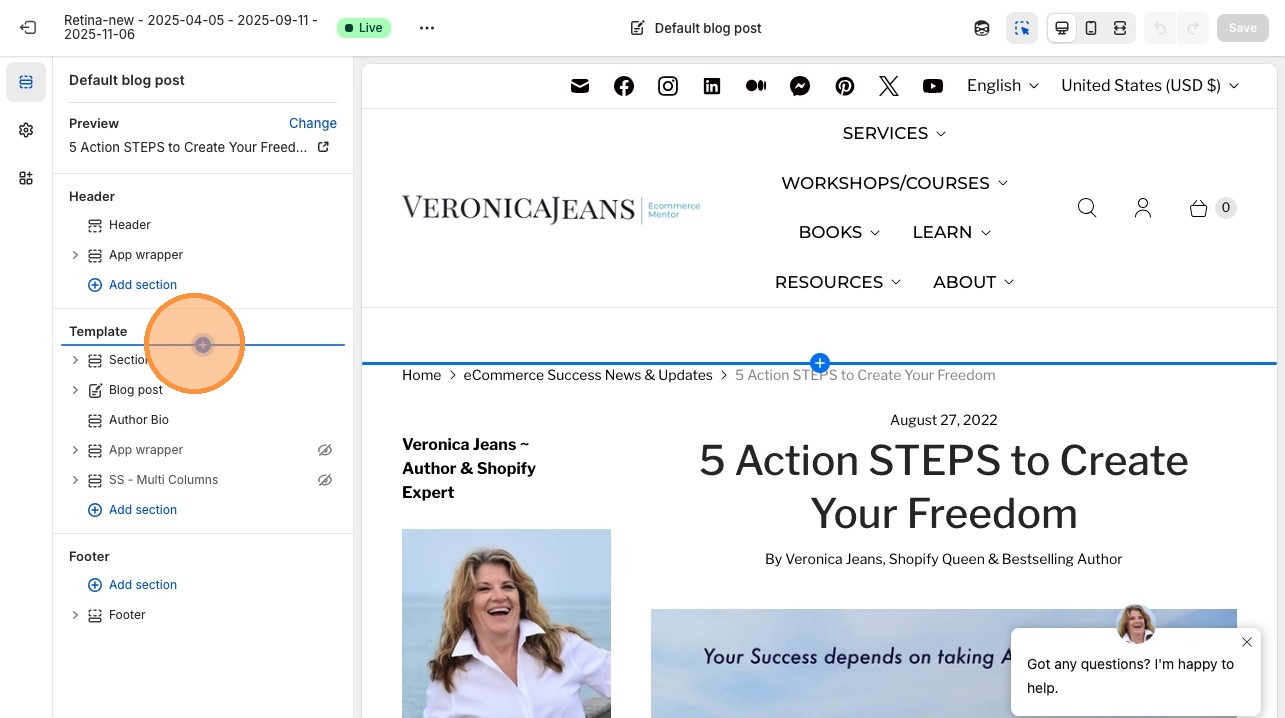Toggle the inspector selection tool
Screen dimensions: 1285x718
coord(1022,28)
